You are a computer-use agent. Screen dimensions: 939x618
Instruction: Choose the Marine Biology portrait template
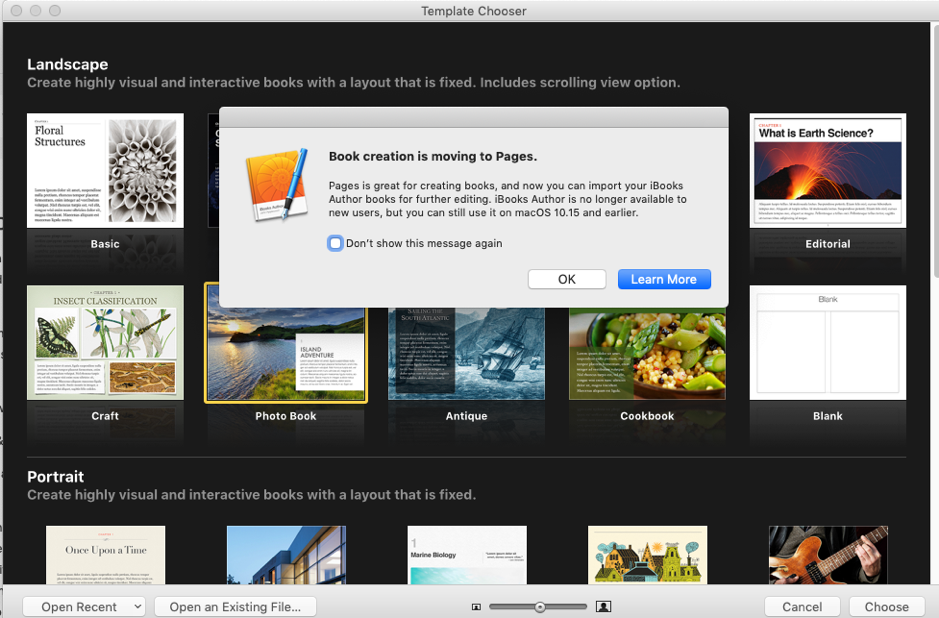(x=467, y=555)
